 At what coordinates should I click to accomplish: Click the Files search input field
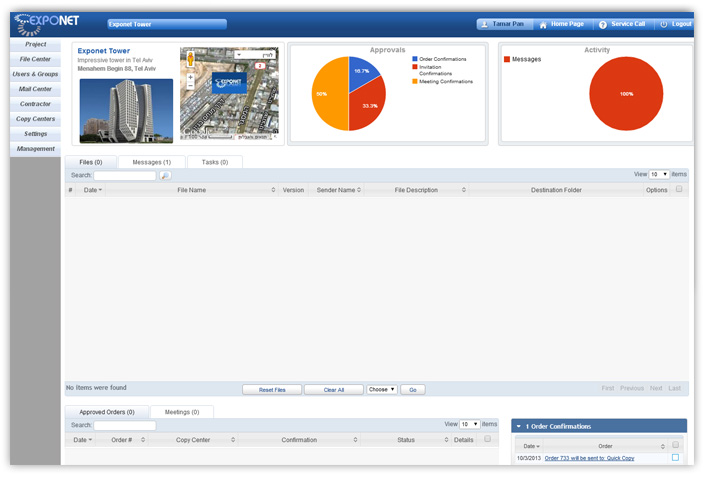125,175
